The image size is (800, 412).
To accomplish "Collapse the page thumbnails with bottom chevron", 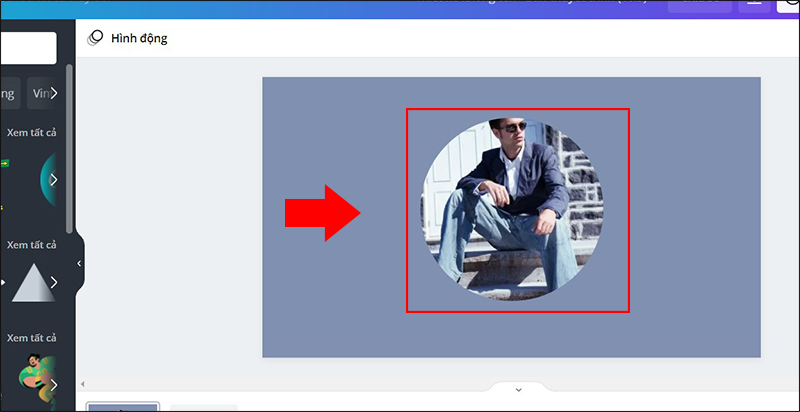I will coord(518,390).
